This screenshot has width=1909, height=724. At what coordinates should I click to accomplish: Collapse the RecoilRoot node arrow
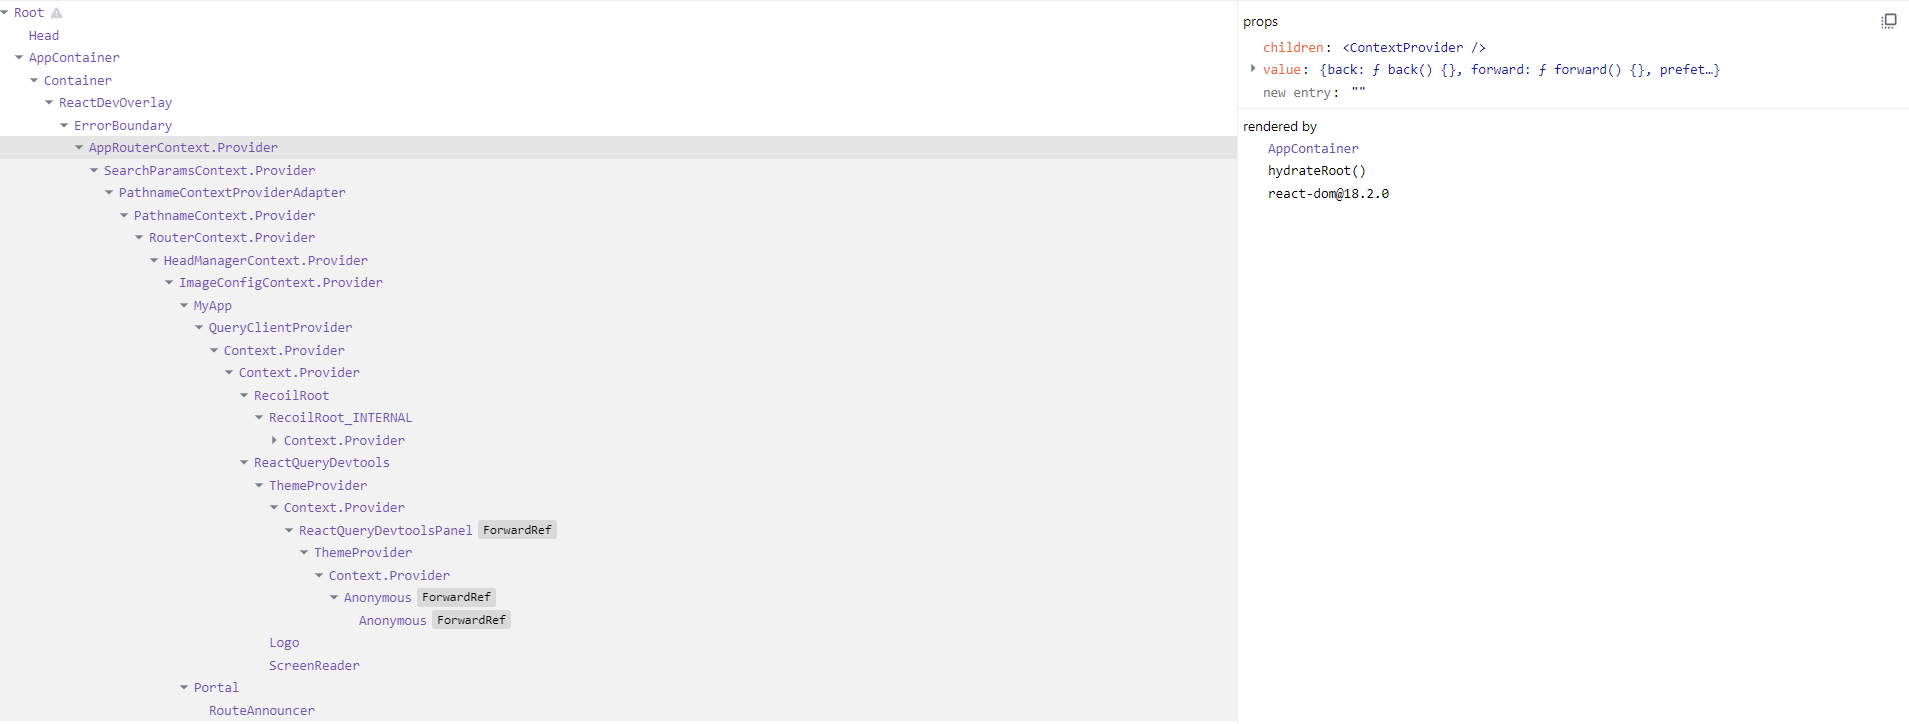tap(244, 395)
